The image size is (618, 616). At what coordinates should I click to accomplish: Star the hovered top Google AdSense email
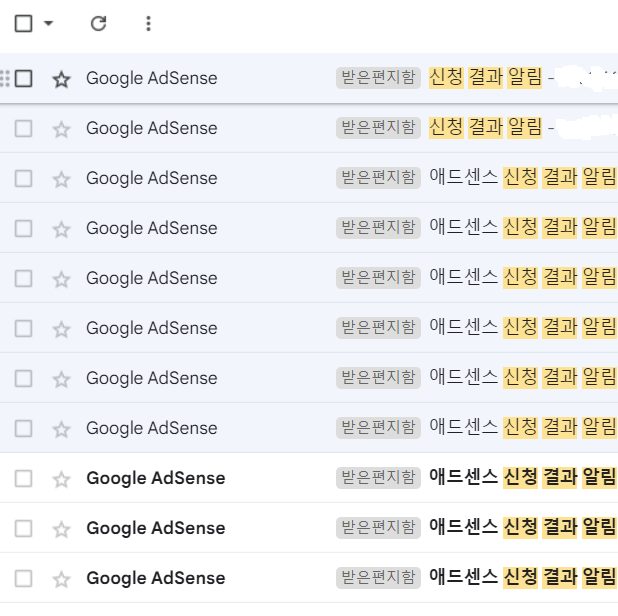tap(61, 79)
